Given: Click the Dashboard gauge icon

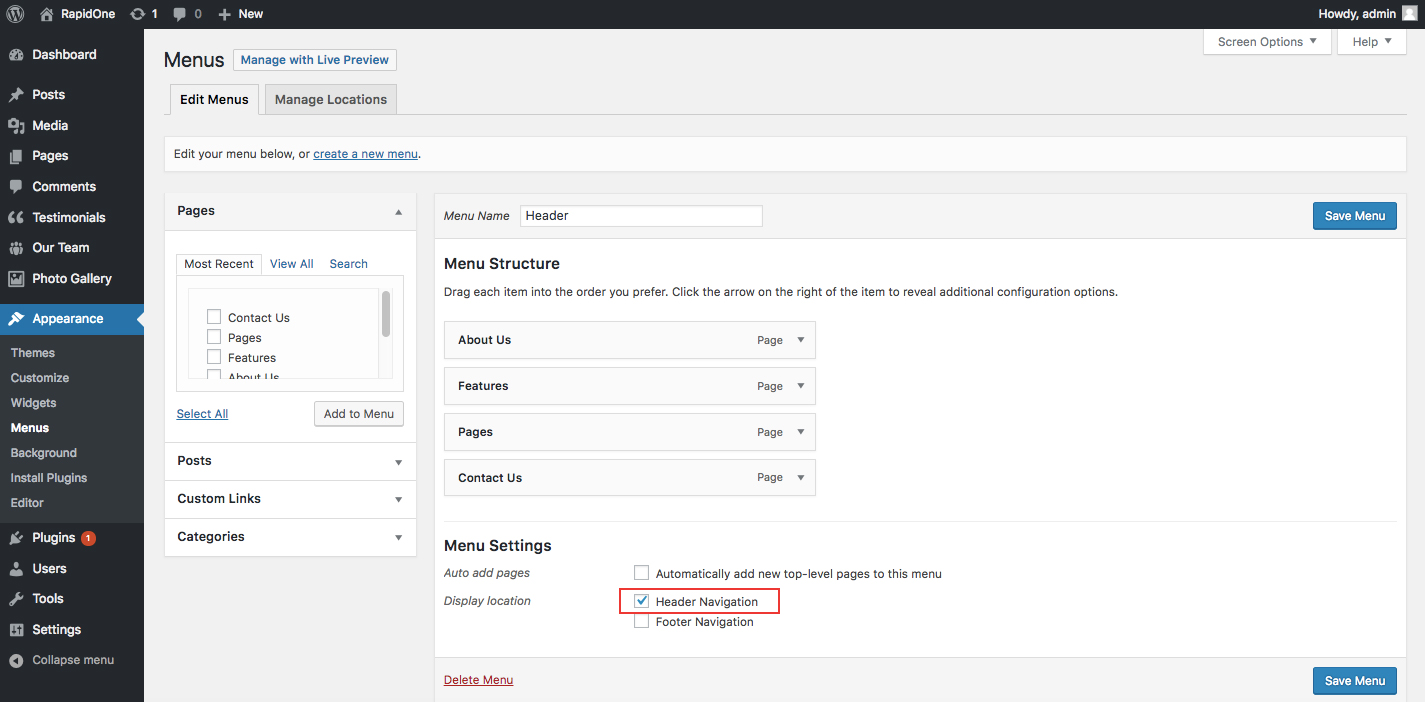Looking at the screenshot, I should pos(16,55).
